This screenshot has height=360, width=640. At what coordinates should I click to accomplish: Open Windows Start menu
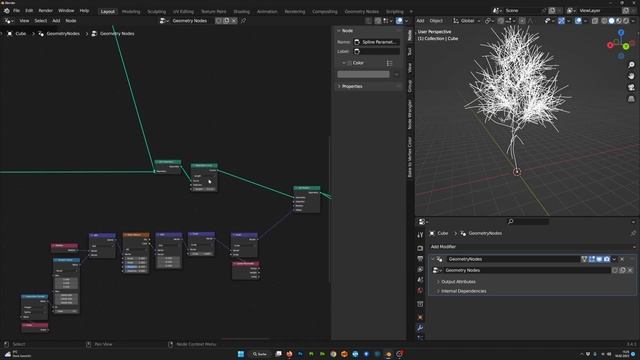coord(241,354)
